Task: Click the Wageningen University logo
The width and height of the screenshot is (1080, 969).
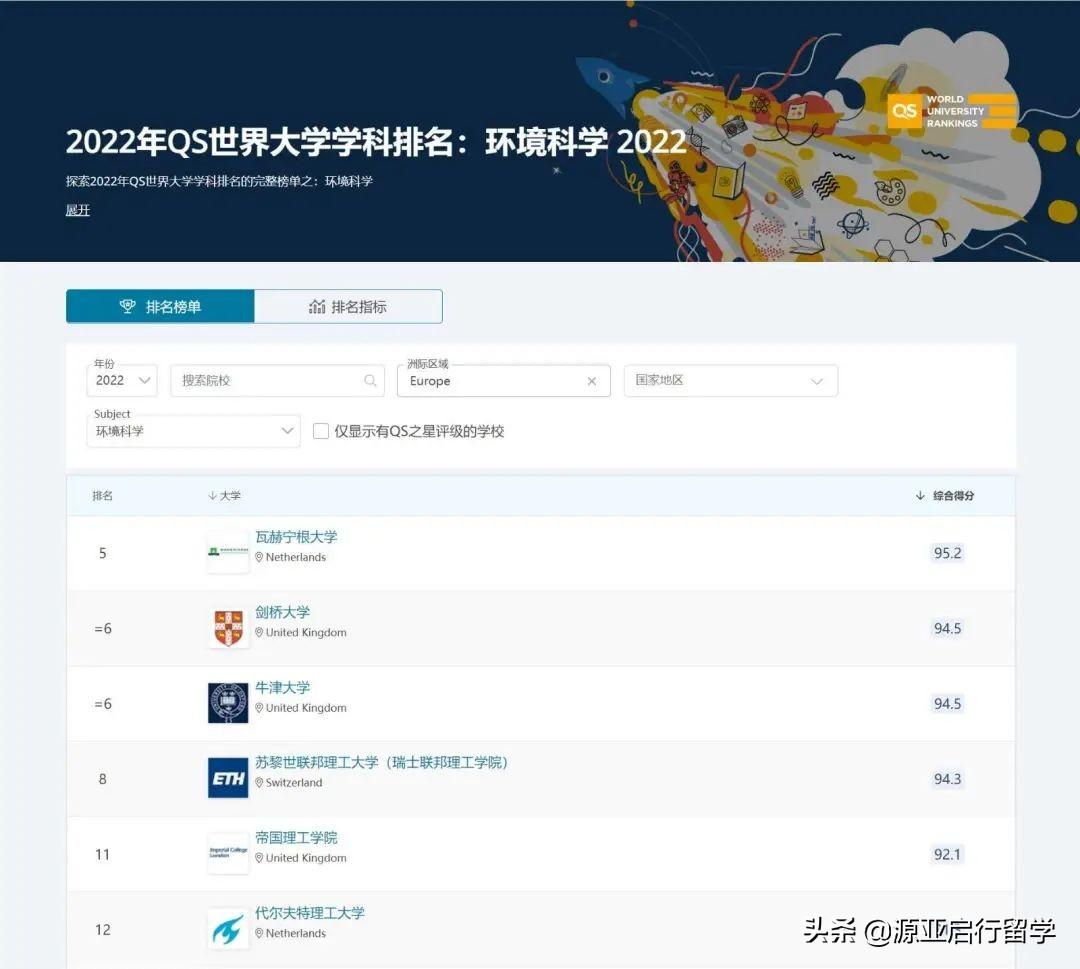Action: coord(228,552)
